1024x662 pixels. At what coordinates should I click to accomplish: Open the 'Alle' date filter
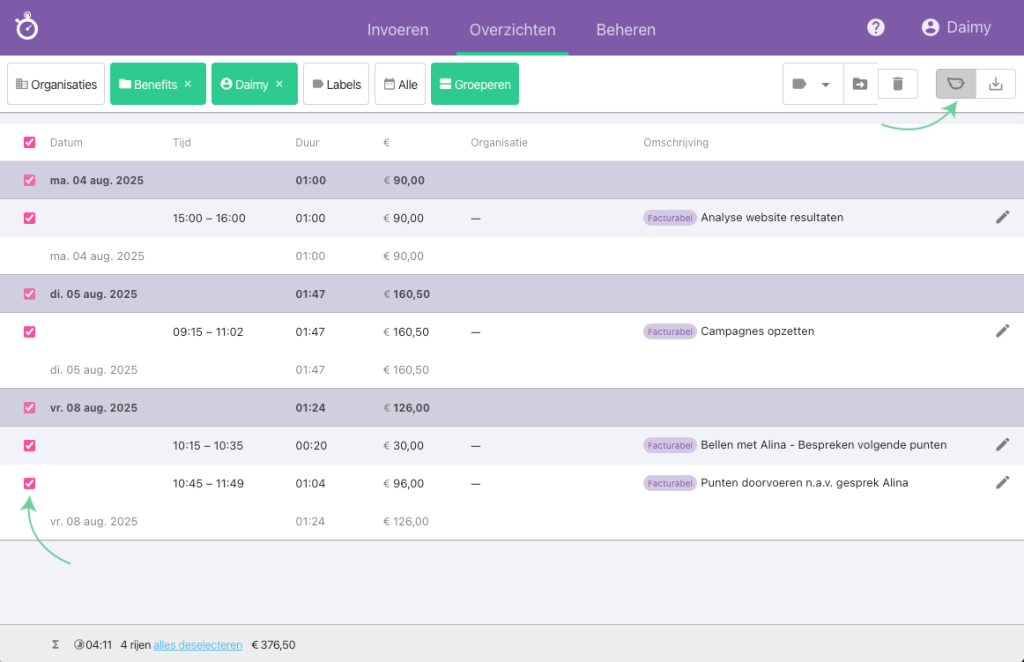coord(400,84)
